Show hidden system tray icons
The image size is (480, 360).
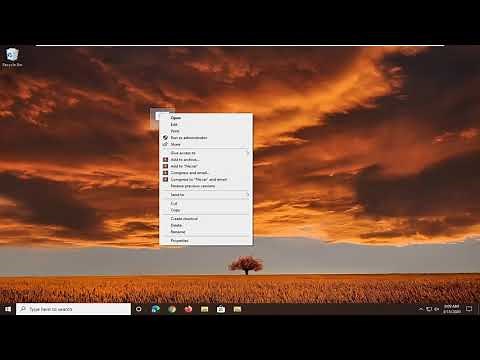[x=421, y=309]
